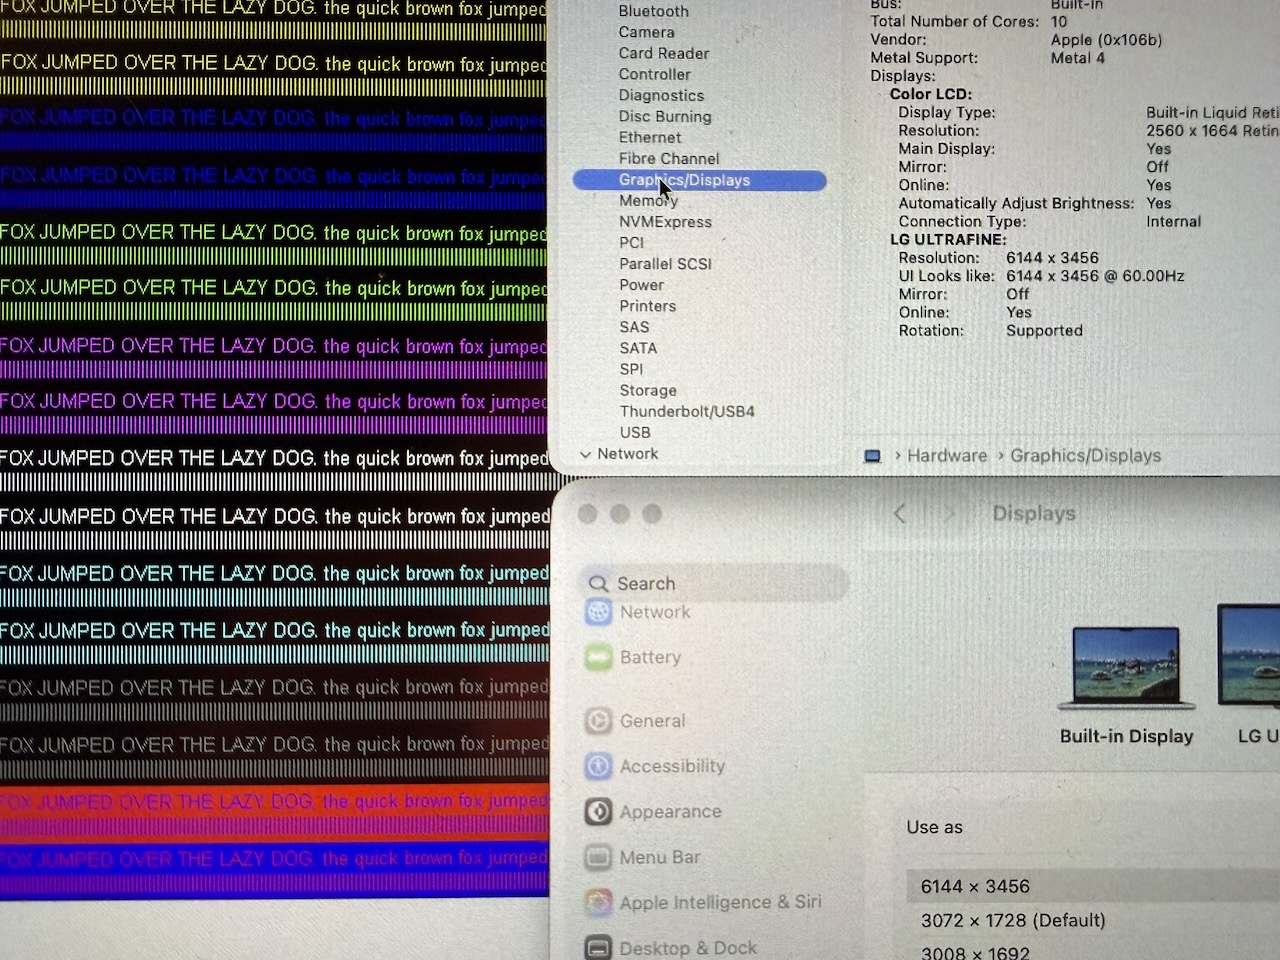Screen dimensions: 1280x960
Task: Open Printers entry
Action: 647,306
